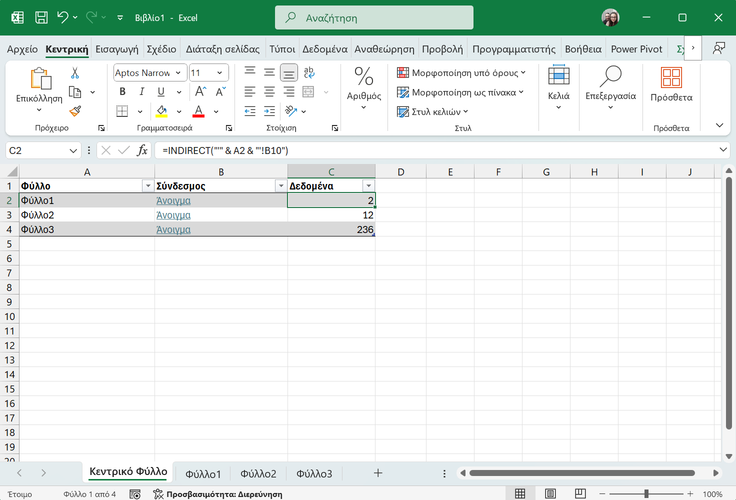
Task: Open the Εισαγωγή ribbon tab
Action: point(118,48)
